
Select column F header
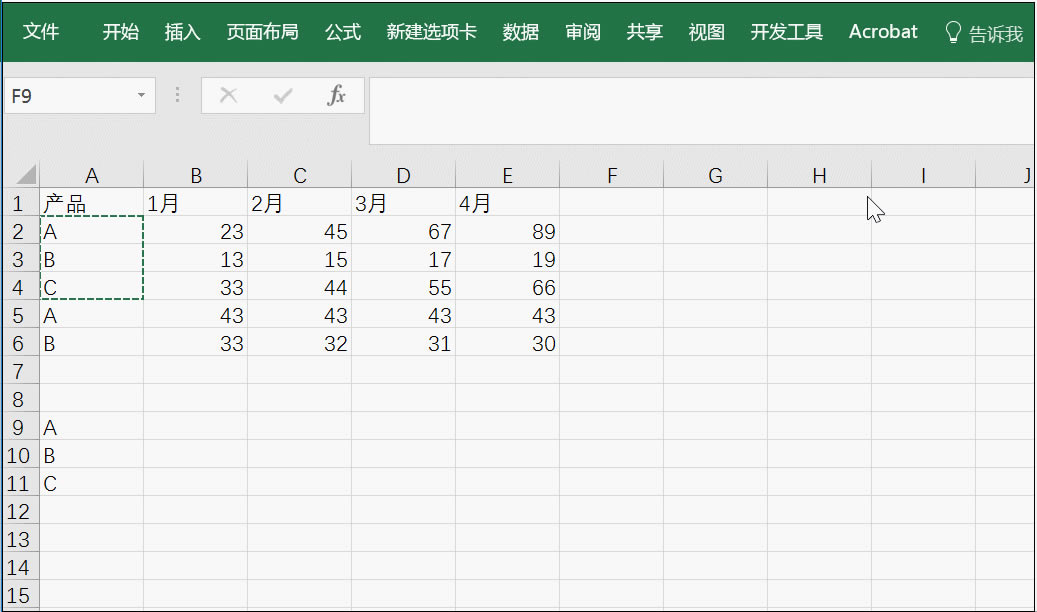pos(612,175)
